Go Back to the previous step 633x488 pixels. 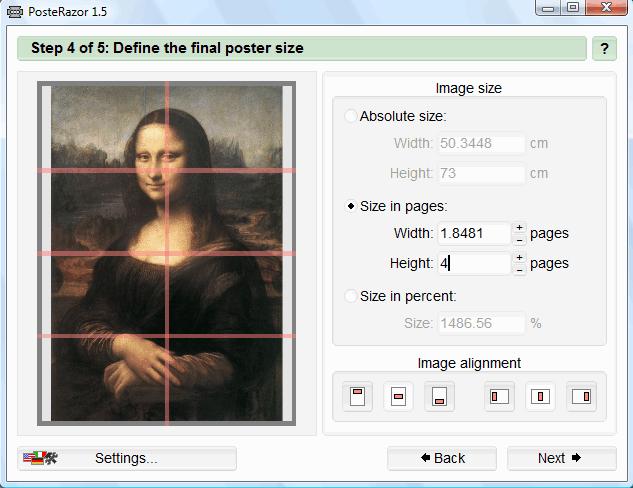(442, 458)
